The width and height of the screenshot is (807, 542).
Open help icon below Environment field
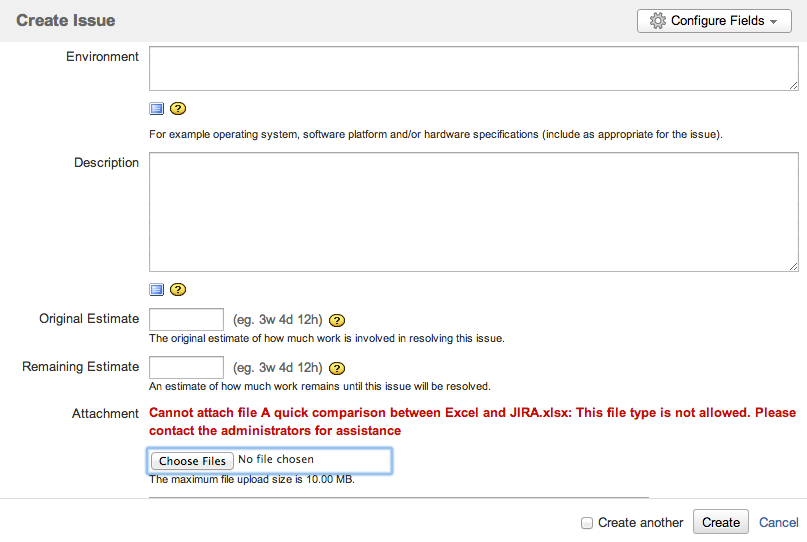pyautogui.click(x=178, y=109)
